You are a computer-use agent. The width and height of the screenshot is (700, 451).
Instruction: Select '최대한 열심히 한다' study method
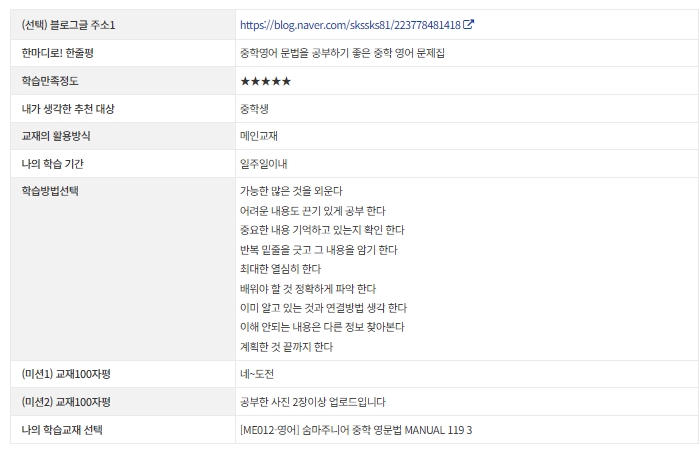click(280, 269)
